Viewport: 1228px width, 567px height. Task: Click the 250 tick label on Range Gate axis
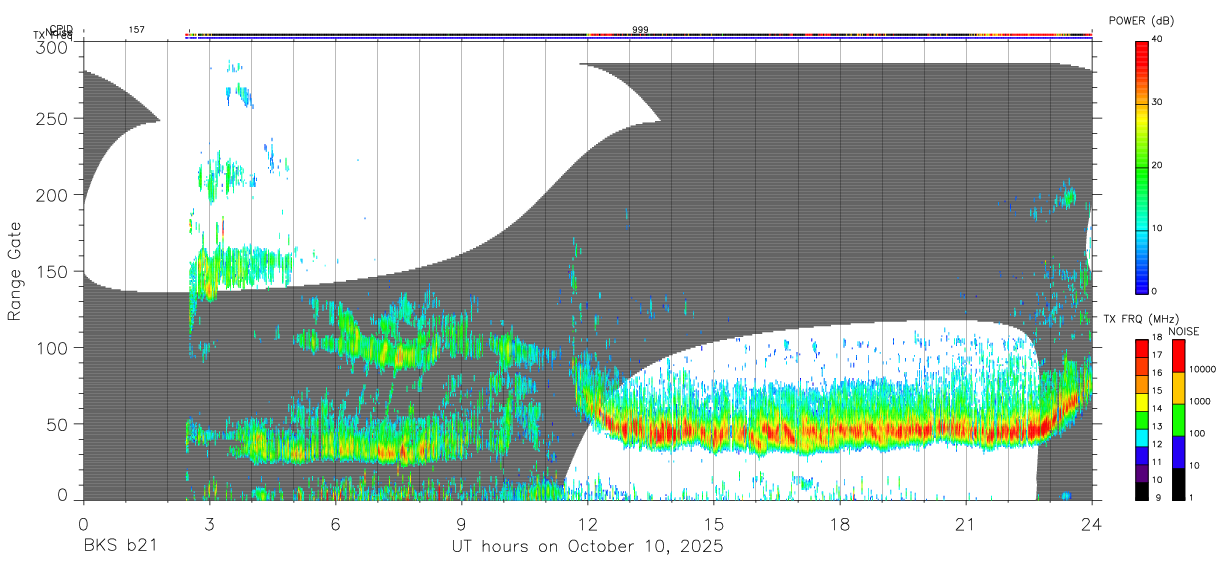(53, 118)
